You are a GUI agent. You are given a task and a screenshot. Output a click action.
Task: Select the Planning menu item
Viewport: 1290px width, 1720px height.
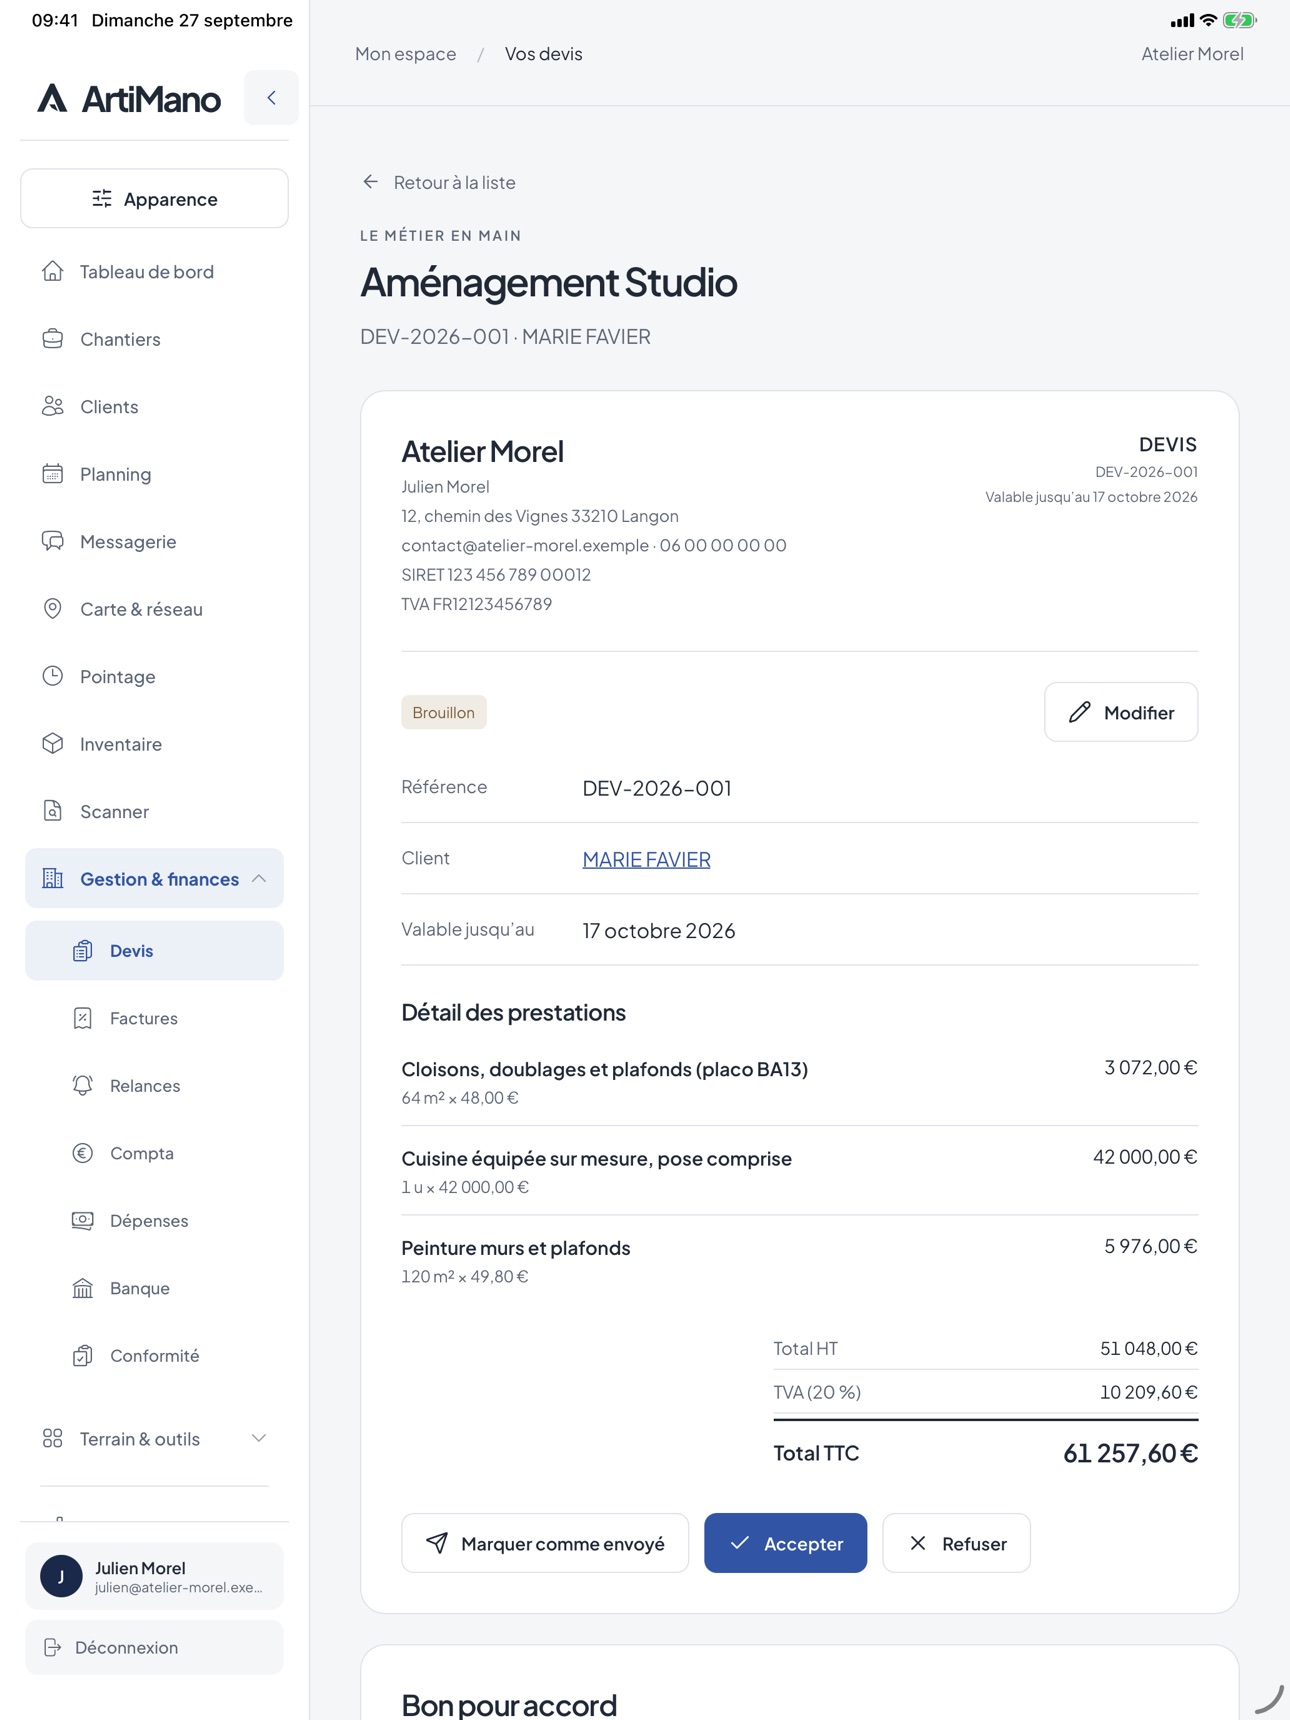(x=154, y=474)
